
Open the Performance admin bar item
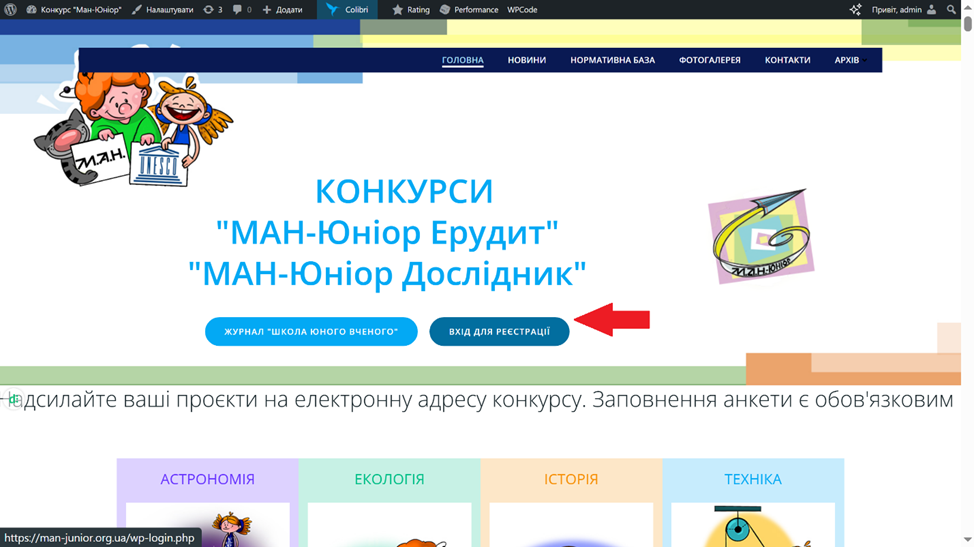coord(468,10)
